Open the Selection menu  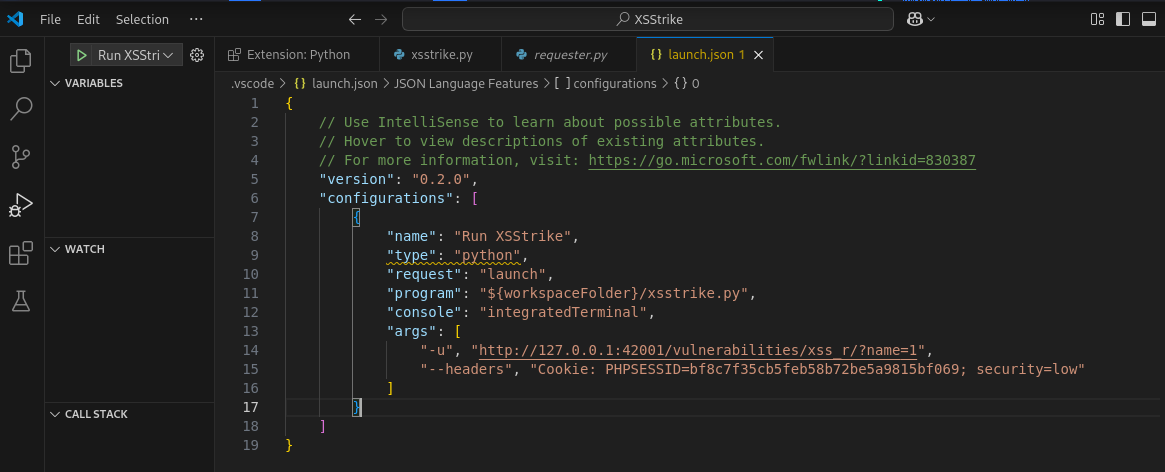[x=142, y=19]
